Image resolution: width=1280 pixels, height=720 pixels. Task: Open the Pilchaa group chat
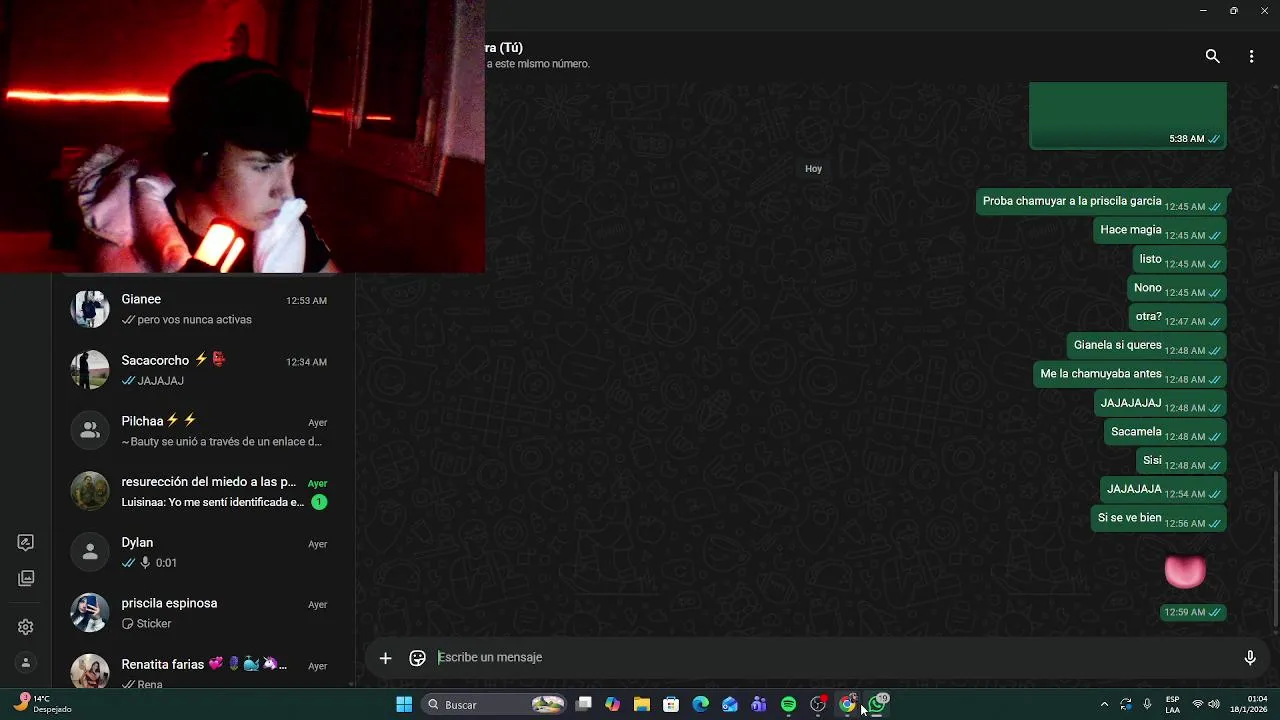[203, 431]
